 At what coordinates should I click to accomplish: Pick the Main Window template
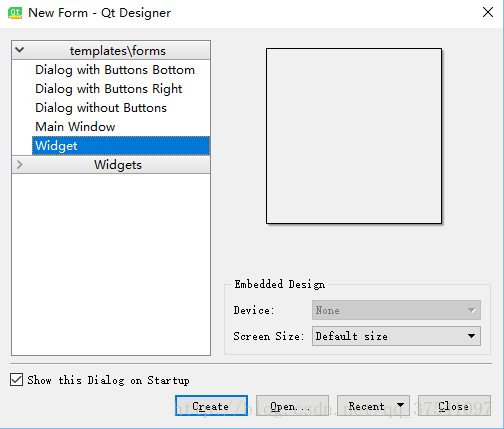[75, 127]
